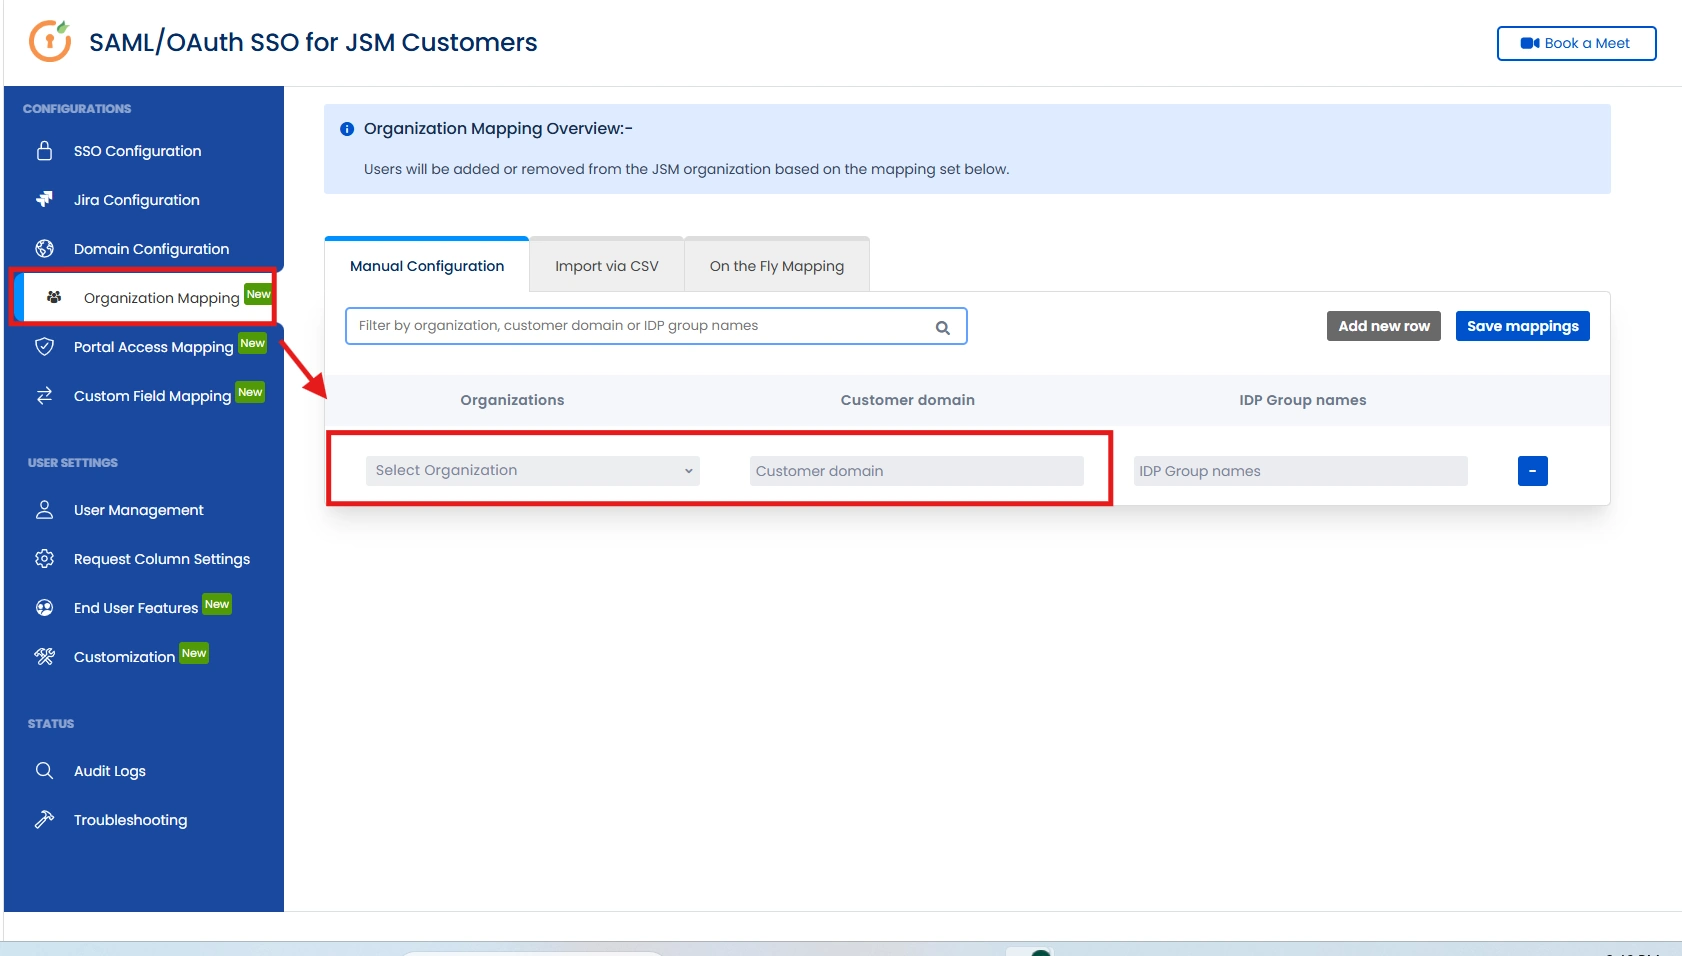Click the miniOrange logo icon
Viewport: 1682px width, 956px height.
click(50, 41)
